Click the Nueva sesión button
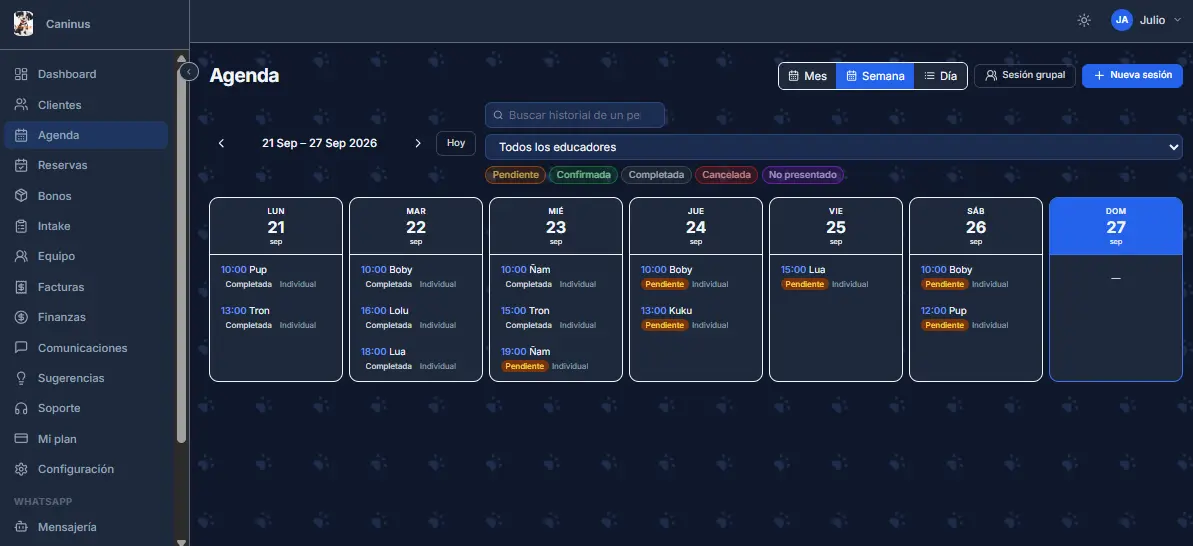 [x=1132, y=75]
